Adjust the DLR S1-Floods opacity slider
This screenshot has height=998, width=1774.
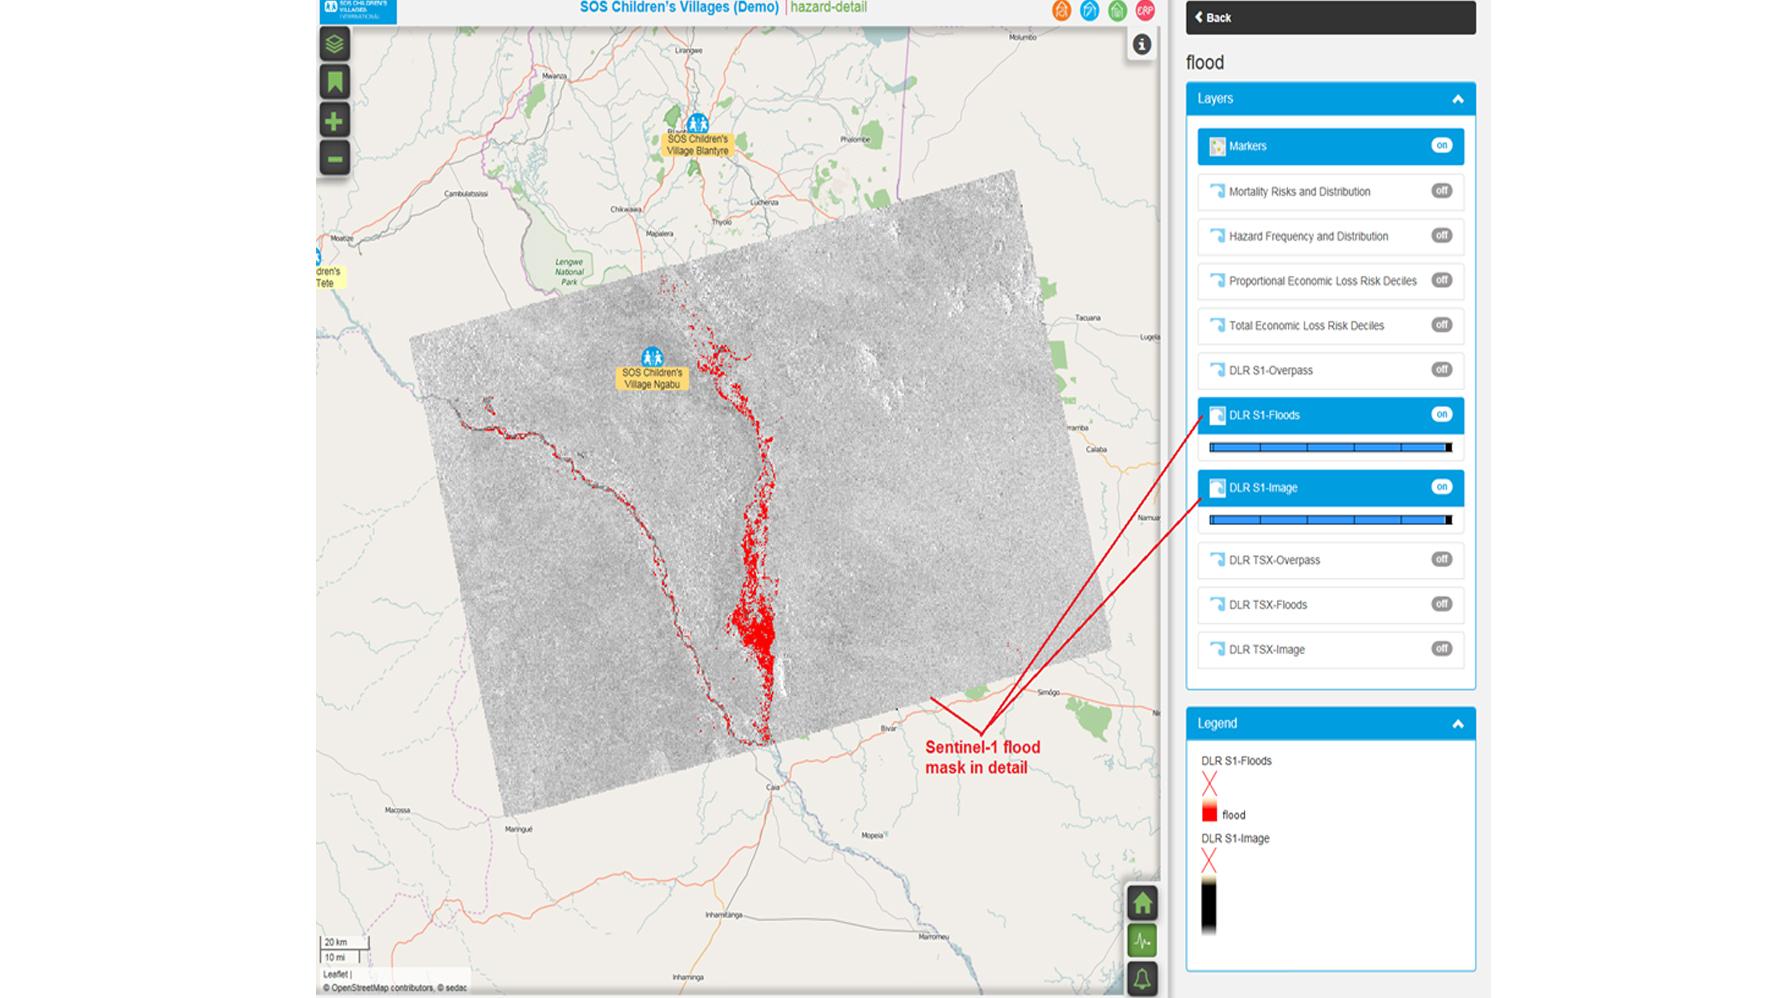point(1330,447)
